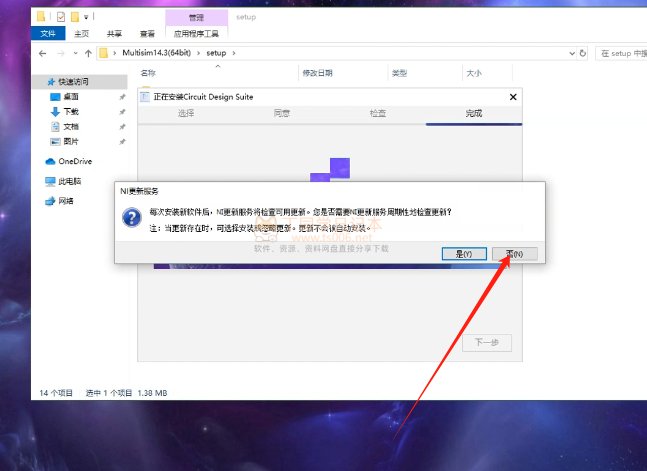Click the installer title bar icon

(x=145, y=97)
